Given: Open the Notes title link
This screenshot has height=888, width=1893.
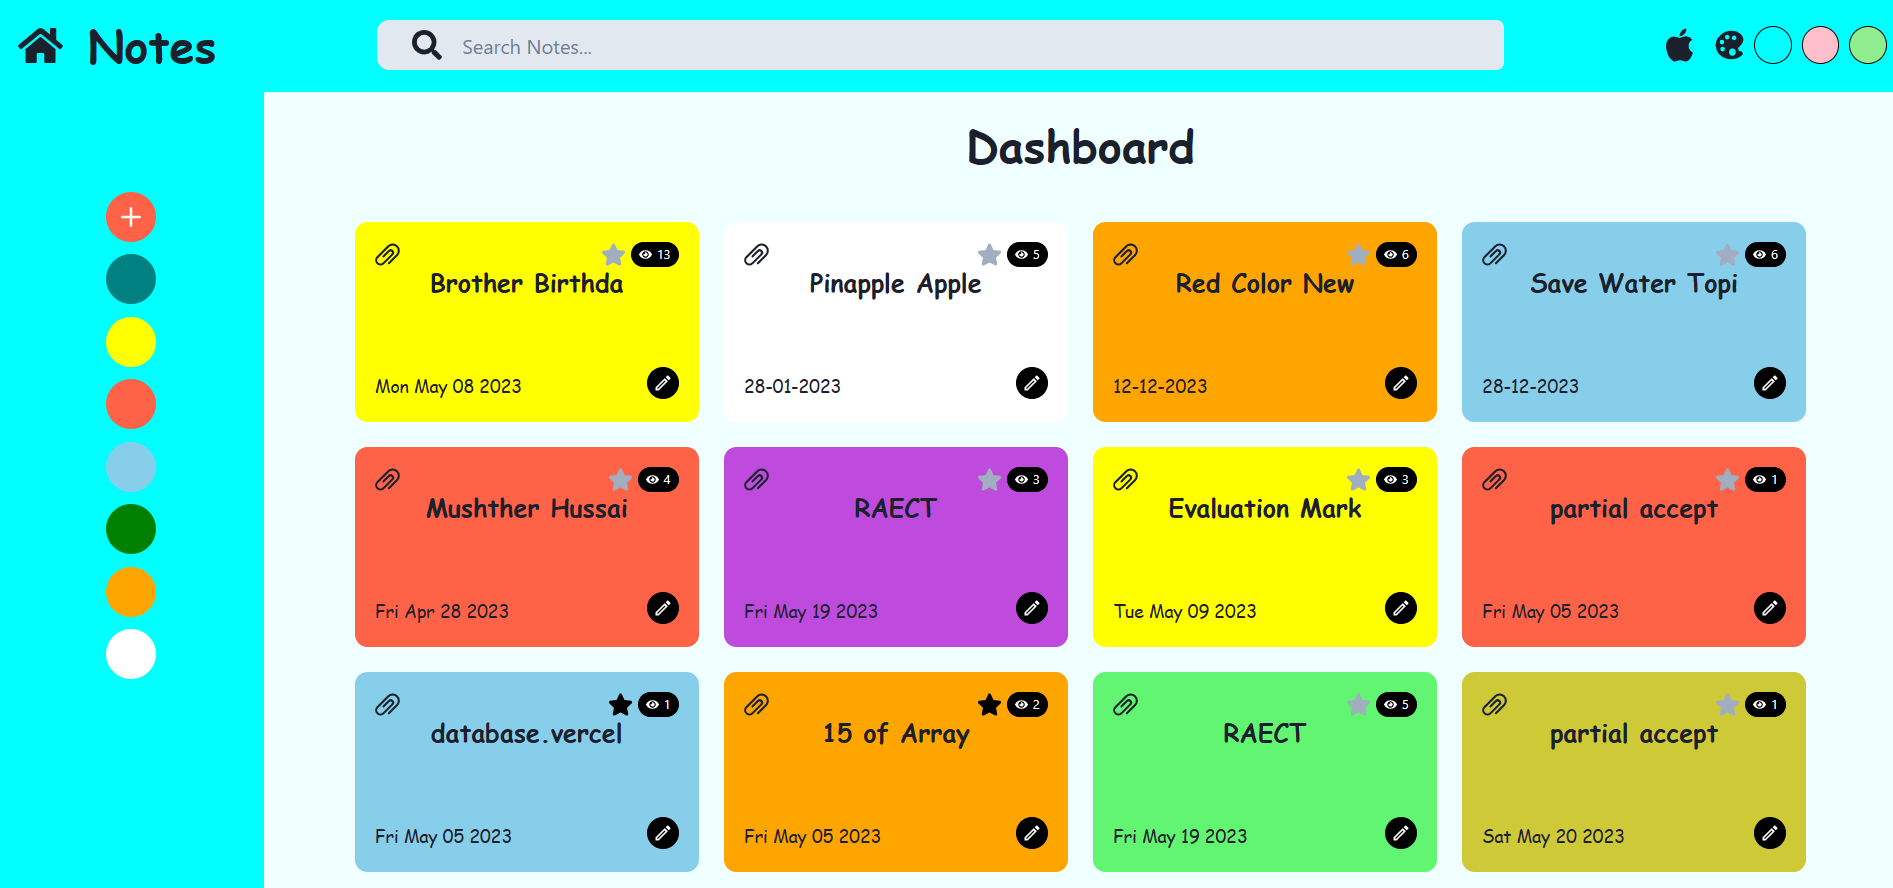Looking at the screenshot, I should click(152, 47).
